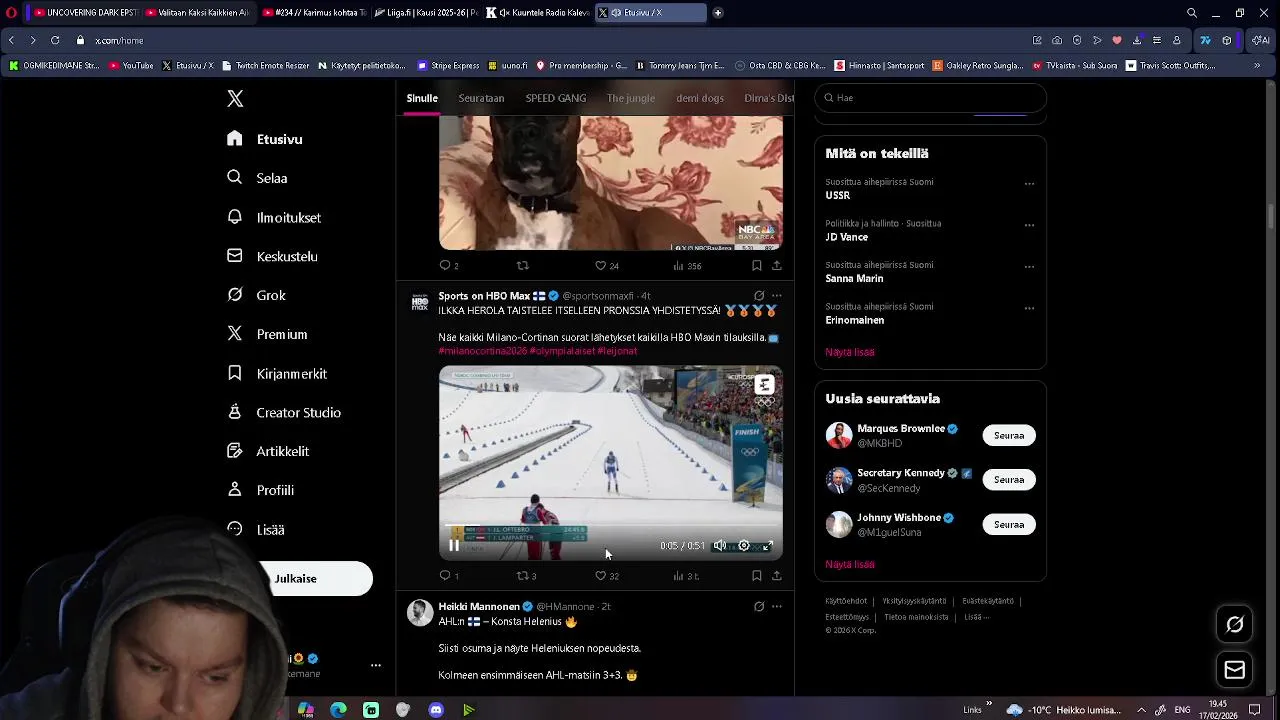Open video settings gear
This screenshot has height=720, width=1280.
[x=744, y=546]
